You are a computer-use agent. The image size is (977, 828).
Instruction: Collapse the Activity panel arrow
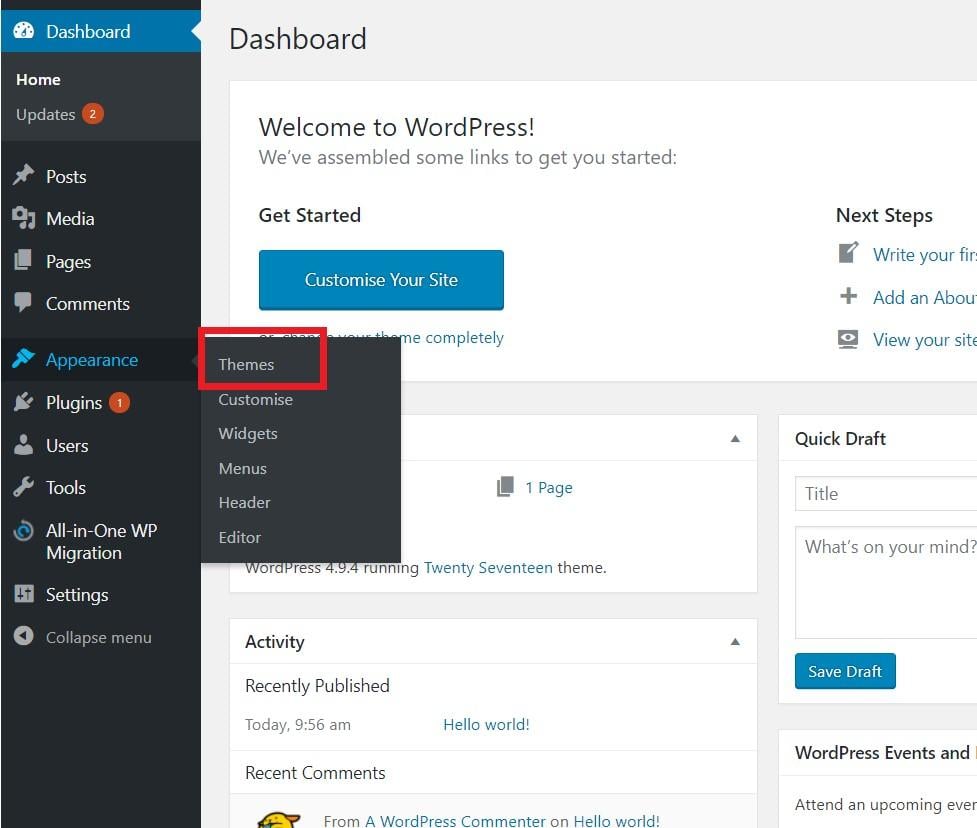735,642
